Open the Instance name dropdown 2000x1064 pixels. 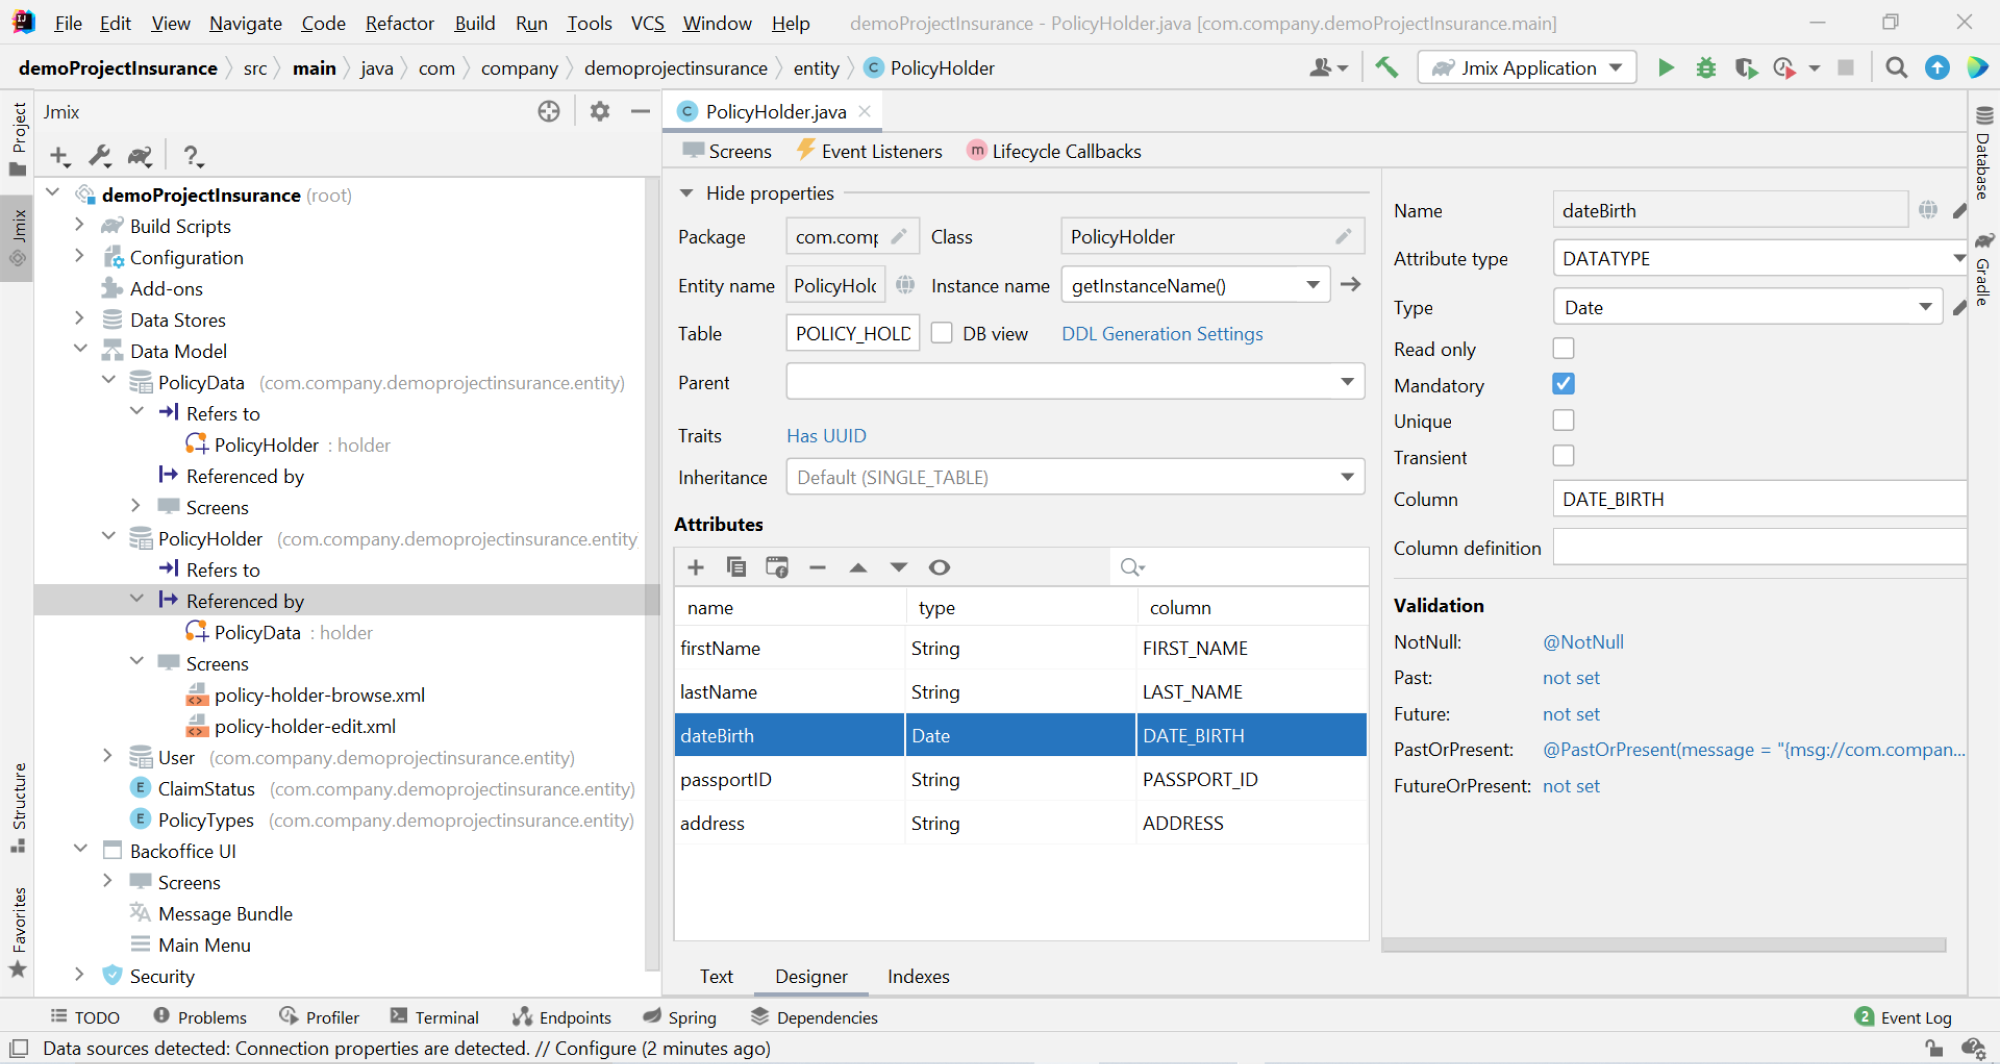point(1312,285)
